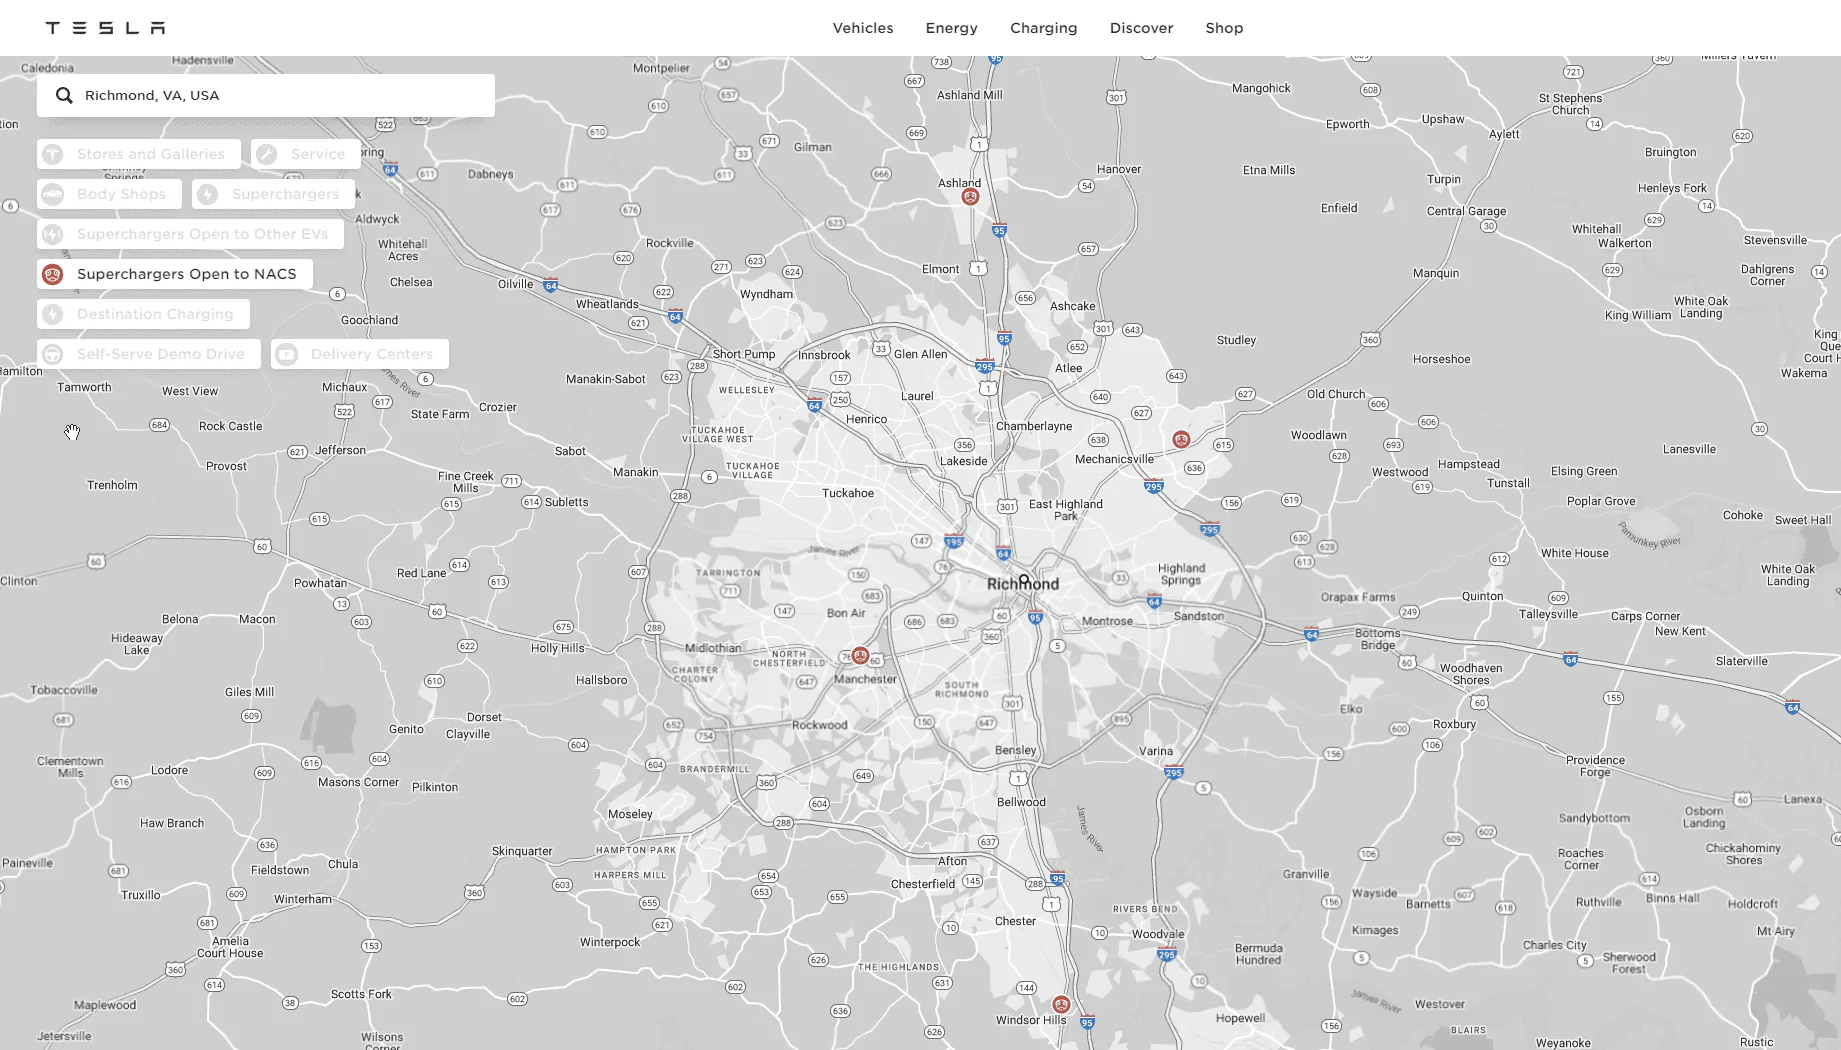
Task: Click the Chesterfield map label
Action: pyautogui.click(x=923, y=884)
